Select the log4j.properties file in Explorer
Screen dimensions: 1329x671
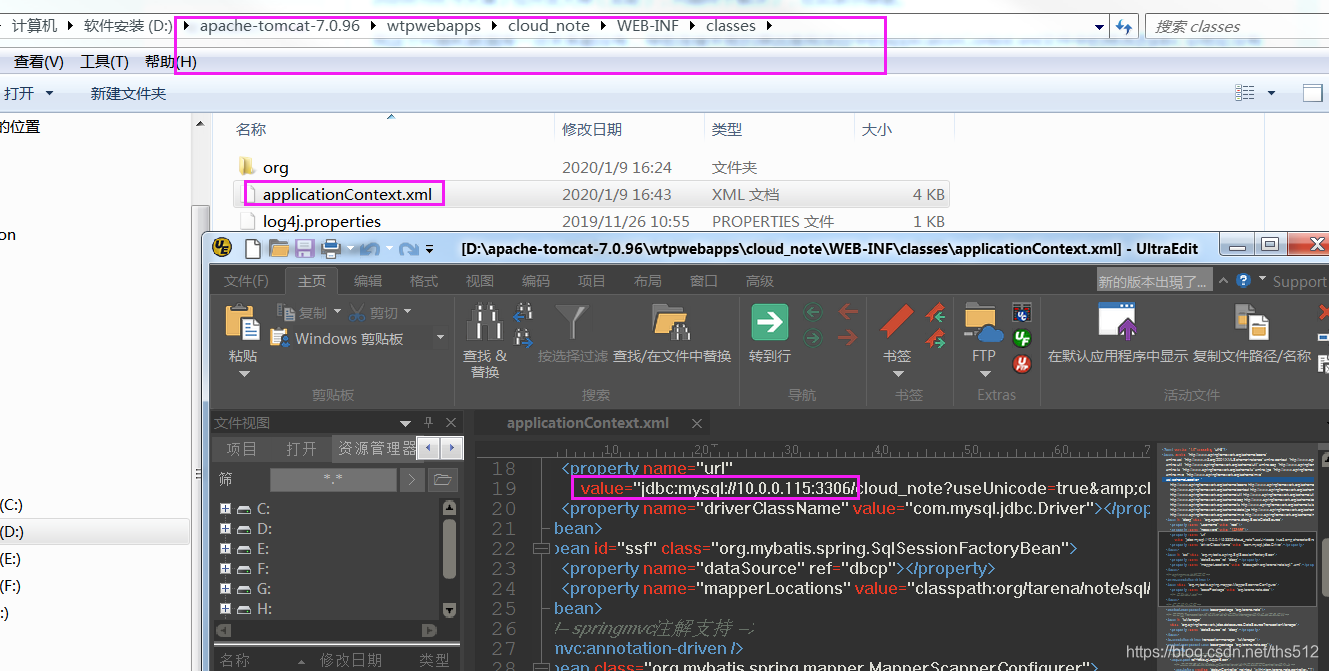[322, 221]
